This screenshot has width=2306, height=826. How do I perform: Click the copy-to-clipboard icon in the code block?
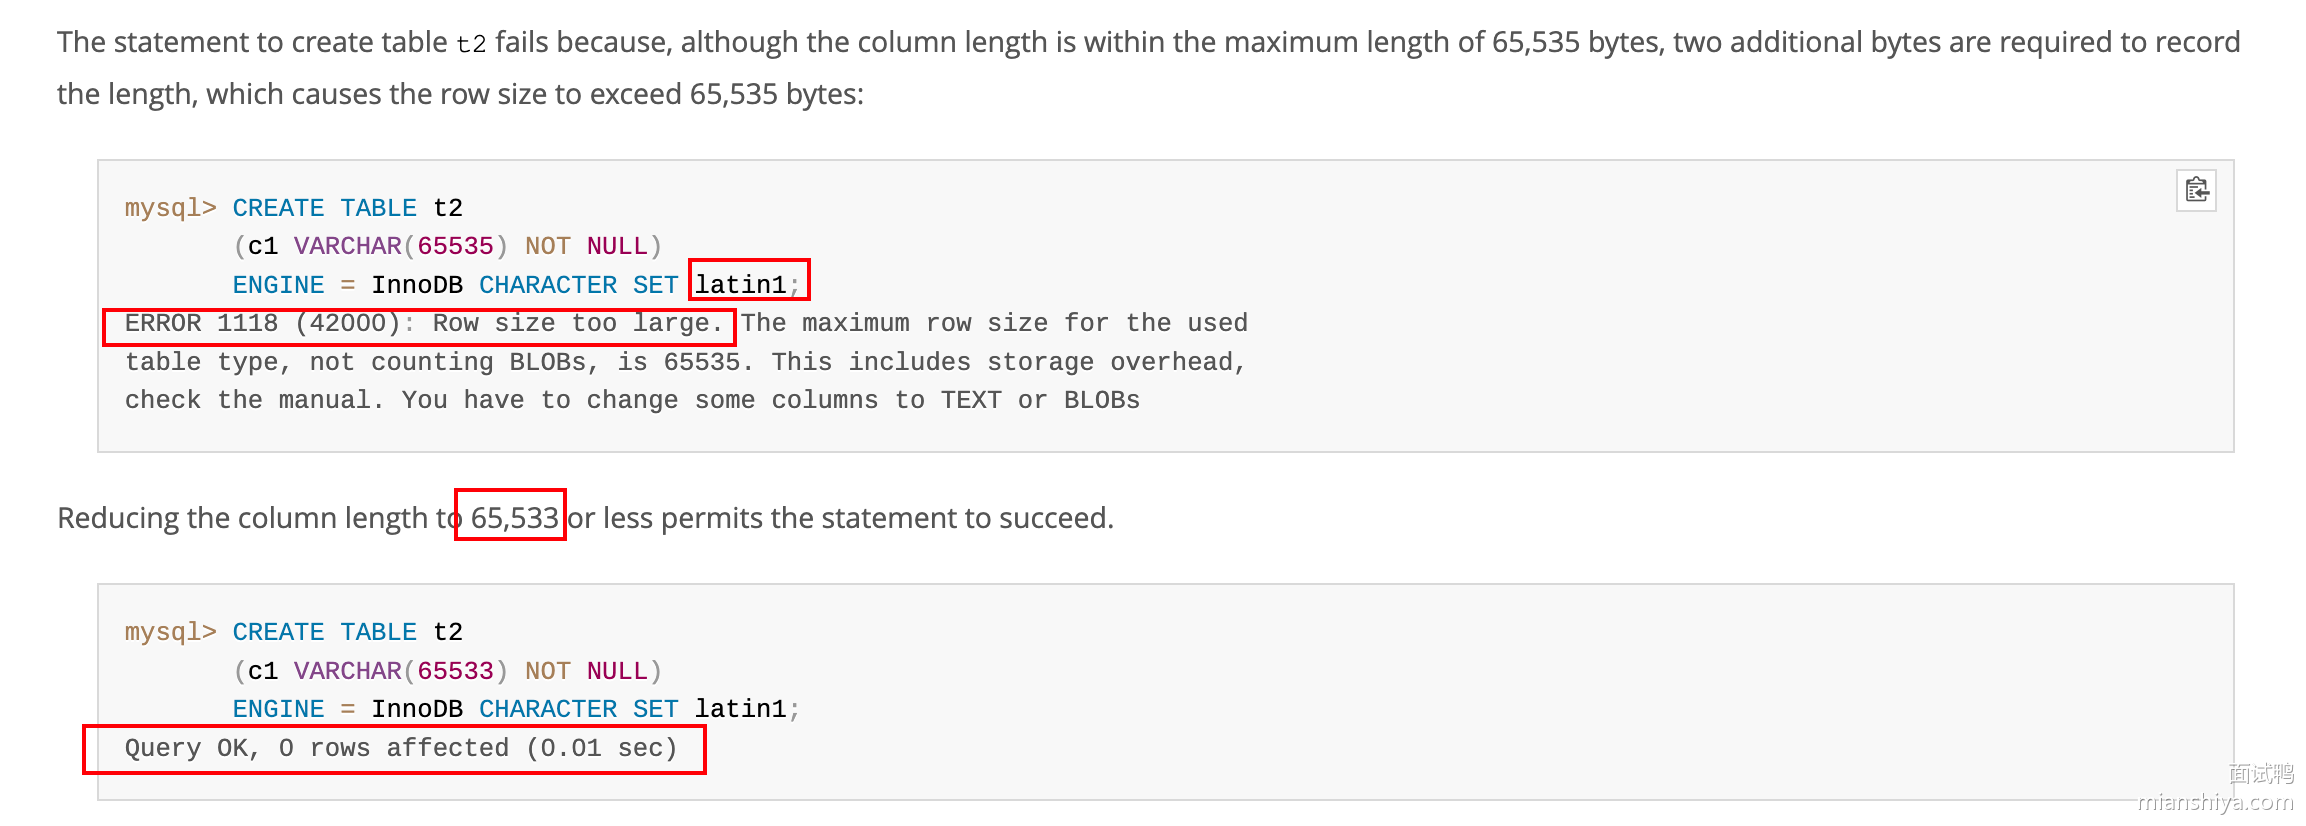(2196, 190)
